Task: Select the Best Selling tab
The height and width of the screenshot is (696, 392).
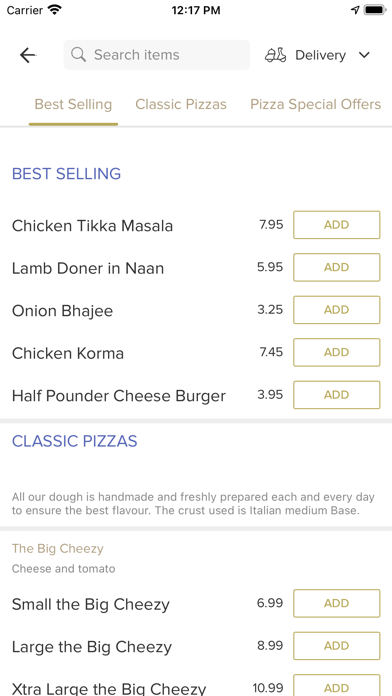Action: click(73, 104)
